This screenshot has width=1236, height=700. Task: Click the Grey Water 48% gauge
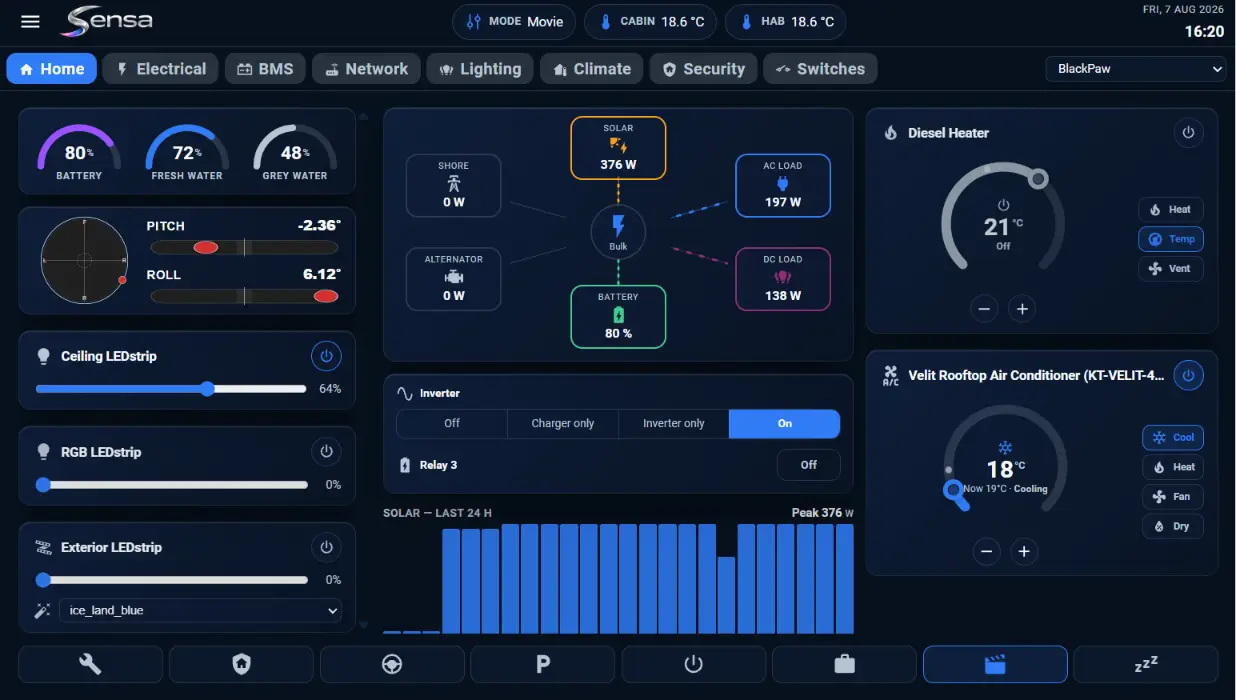tap(295, 152)
